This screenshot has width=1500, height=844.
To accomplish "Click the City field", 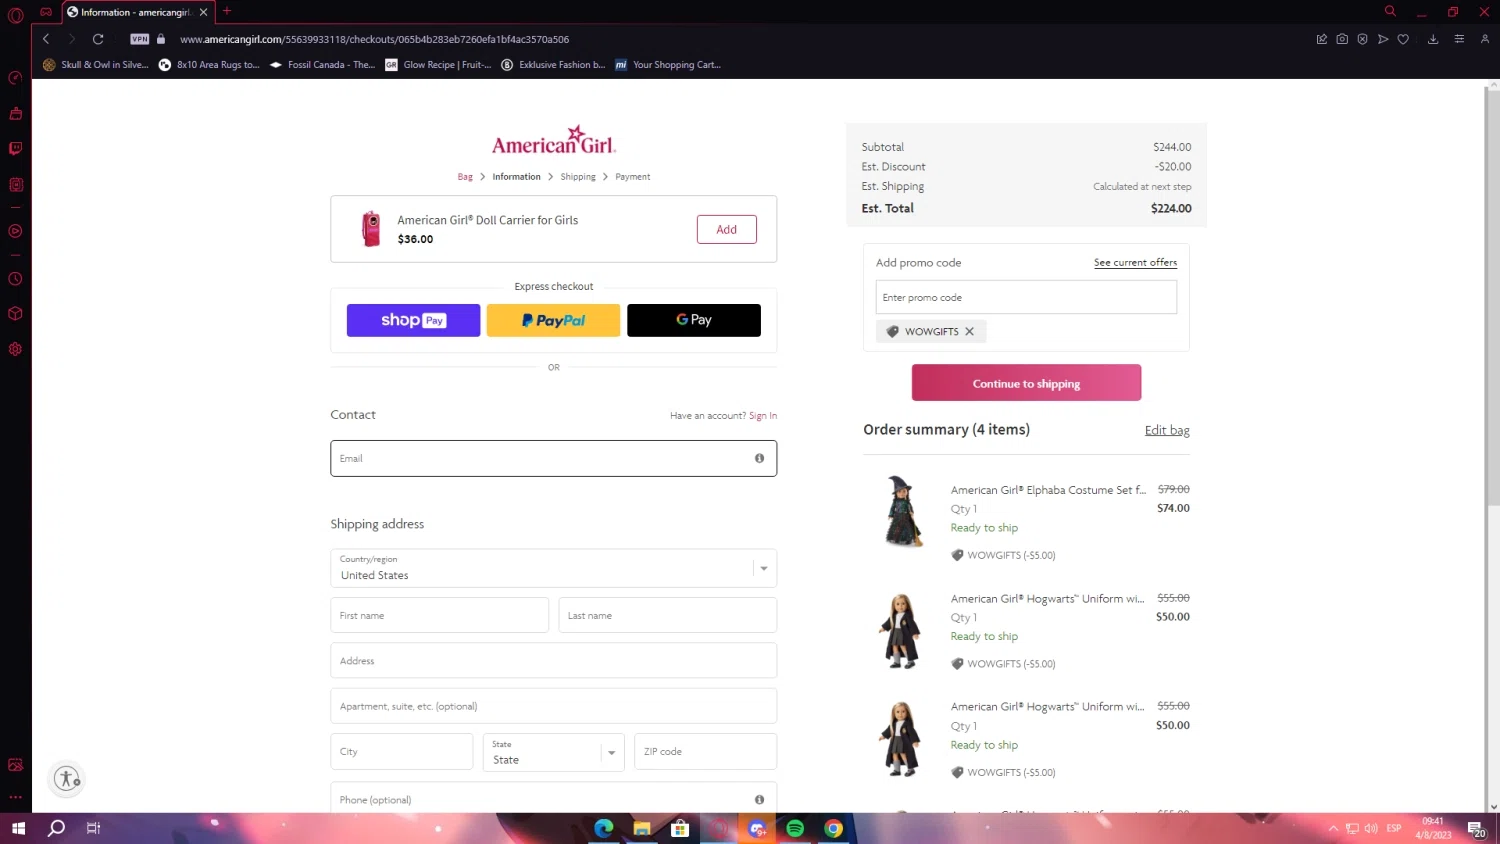I will (x=401, y=752).
